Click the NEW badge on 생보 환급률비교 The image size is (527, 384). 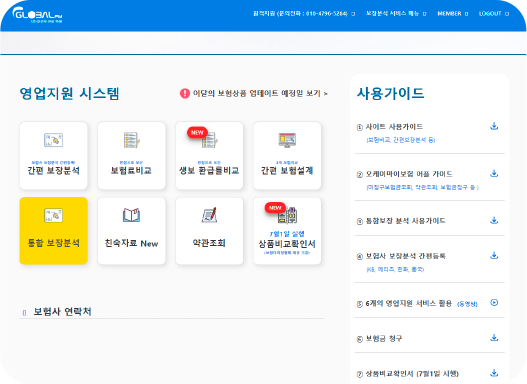(x=197, y=132)
